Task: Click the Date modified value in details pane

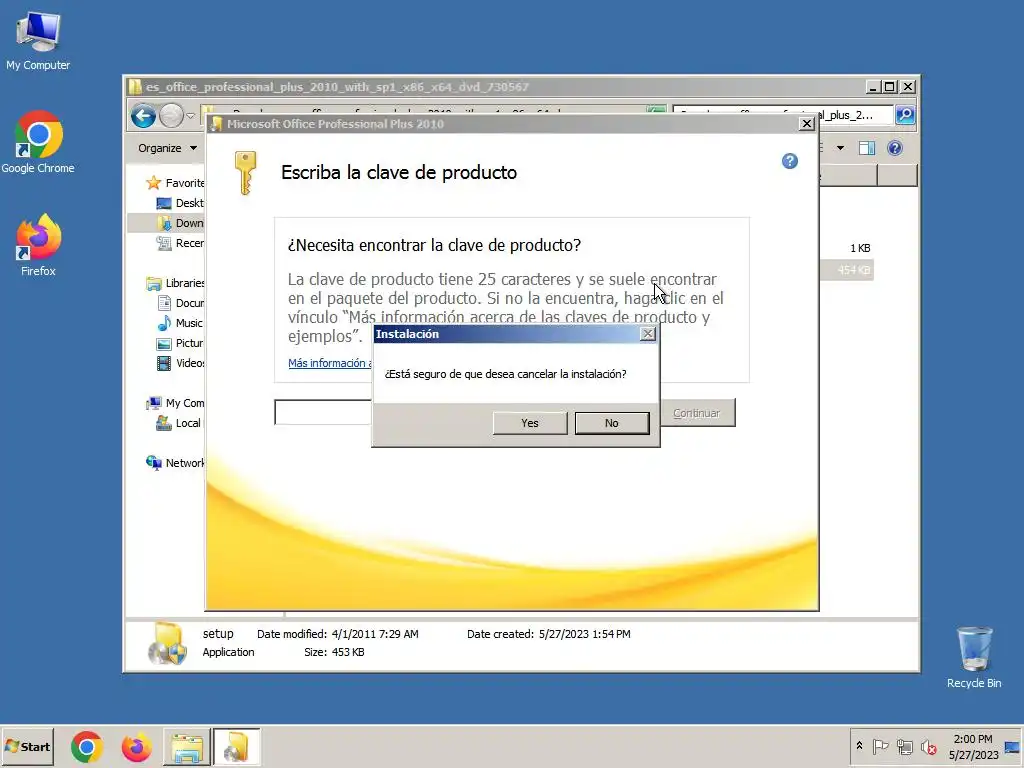Action: tap(375, 634)
